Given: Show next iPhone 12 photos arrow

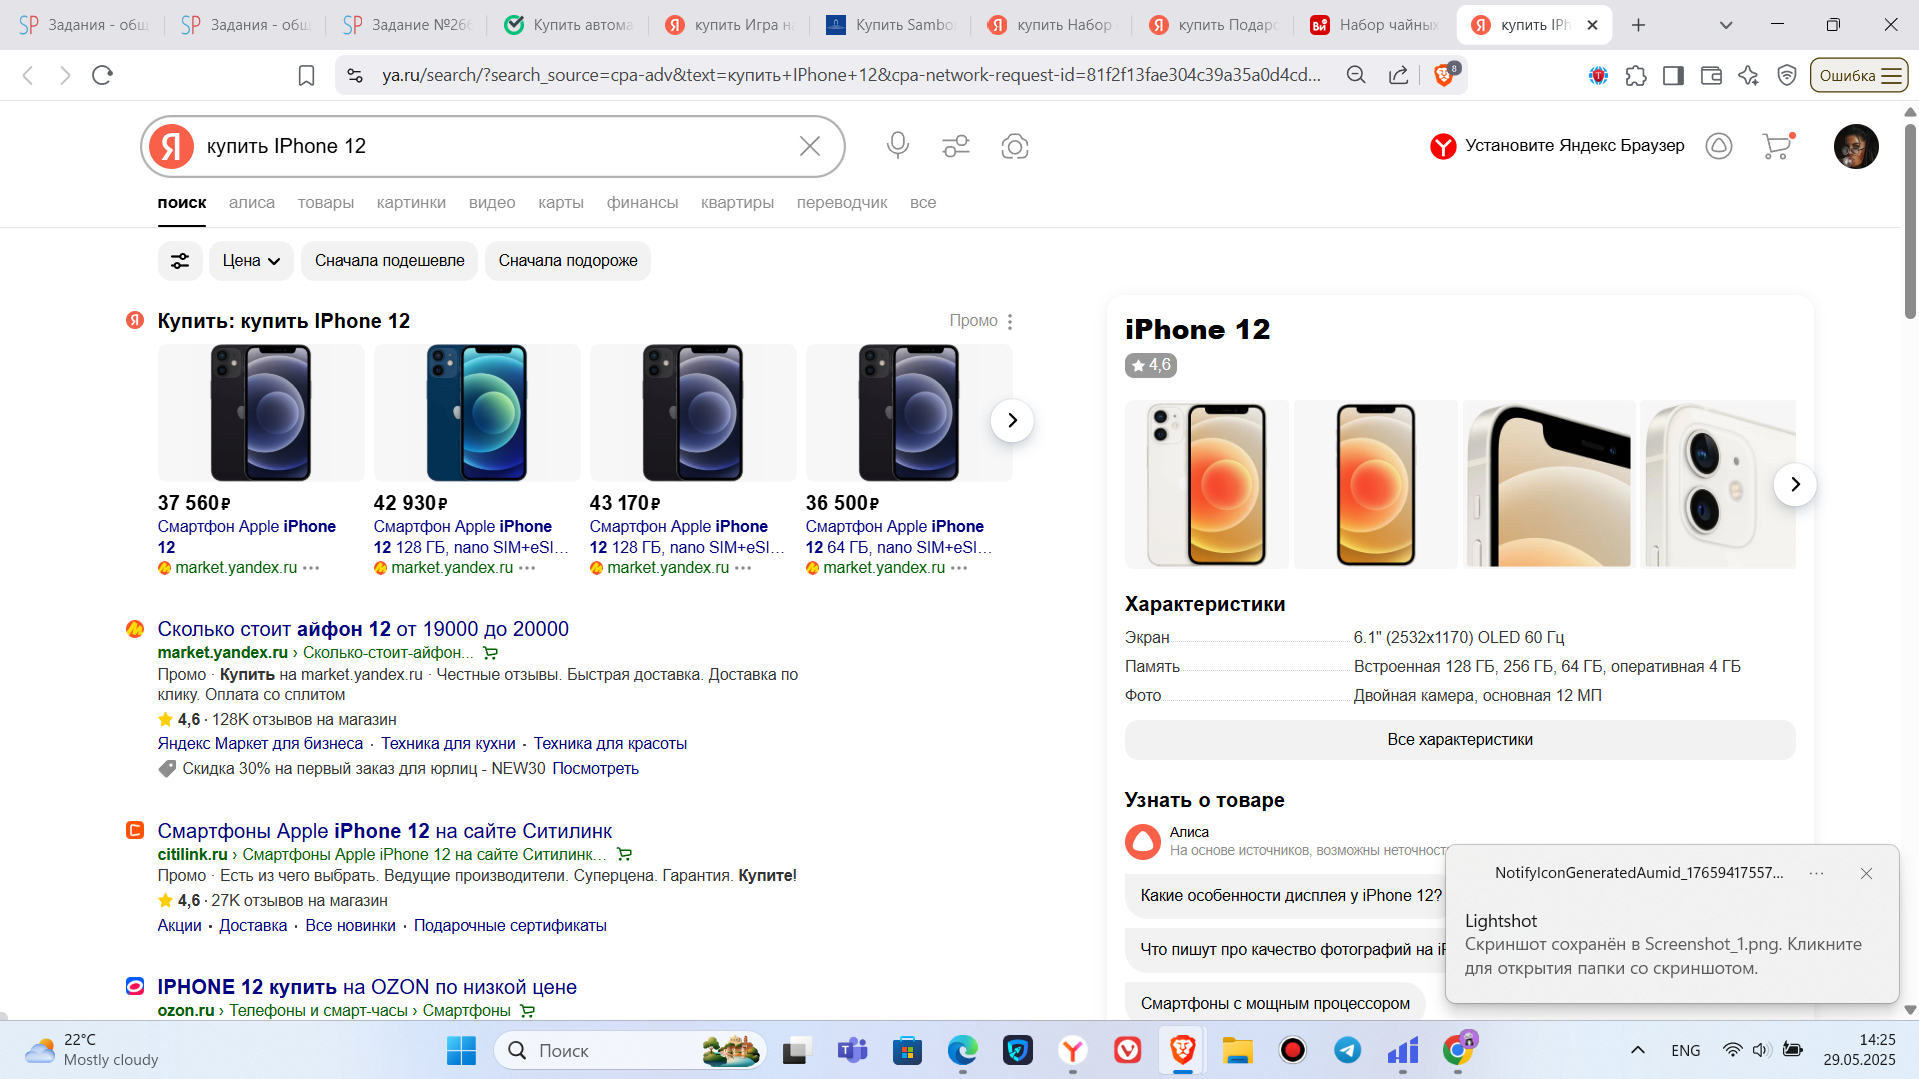Looking at the screenshot, I should pyautogui.click(x=1795, y=484).
